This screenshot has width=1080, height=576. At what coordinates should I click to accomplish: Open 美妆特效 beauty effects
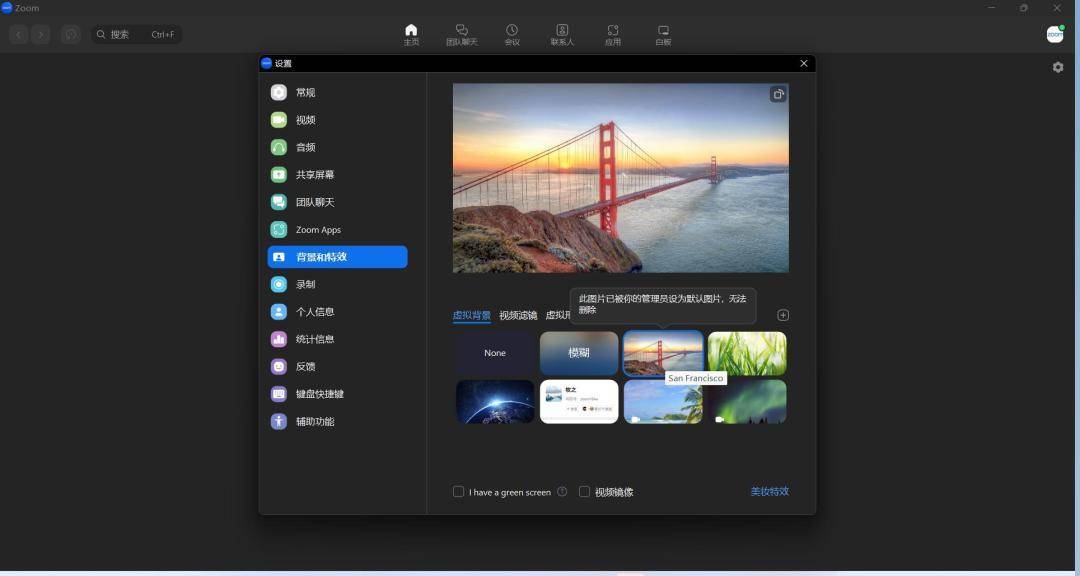[768, 491]
